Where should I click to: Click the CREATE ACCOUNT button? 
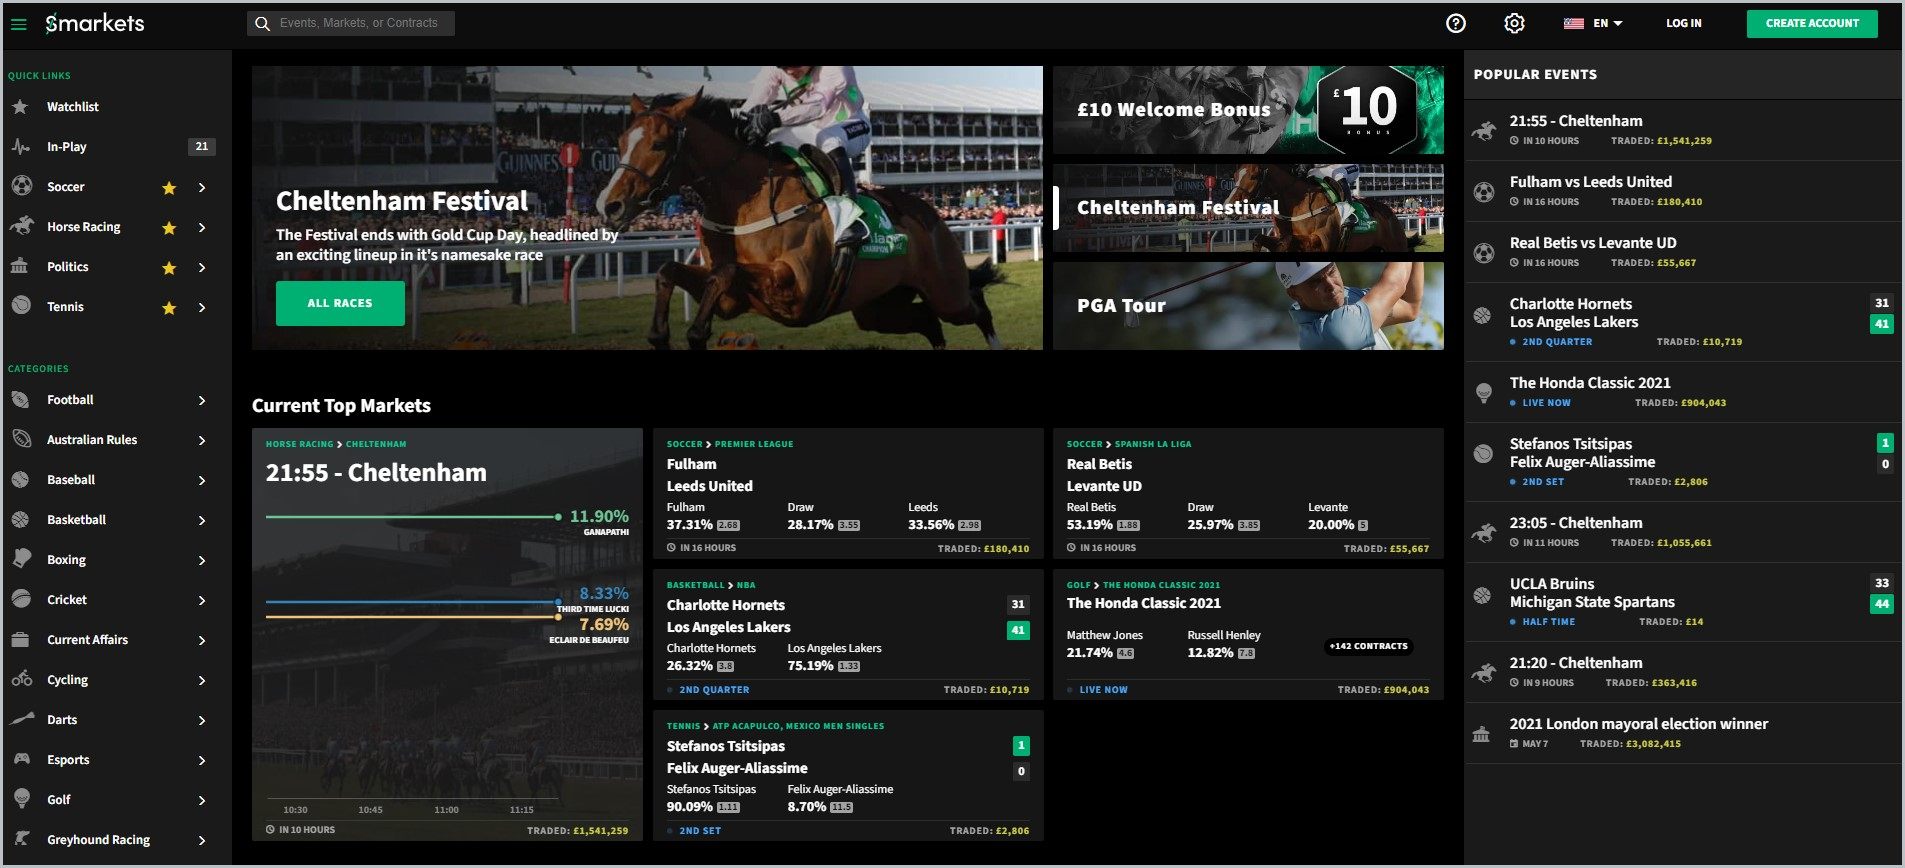click(1812, 23)
